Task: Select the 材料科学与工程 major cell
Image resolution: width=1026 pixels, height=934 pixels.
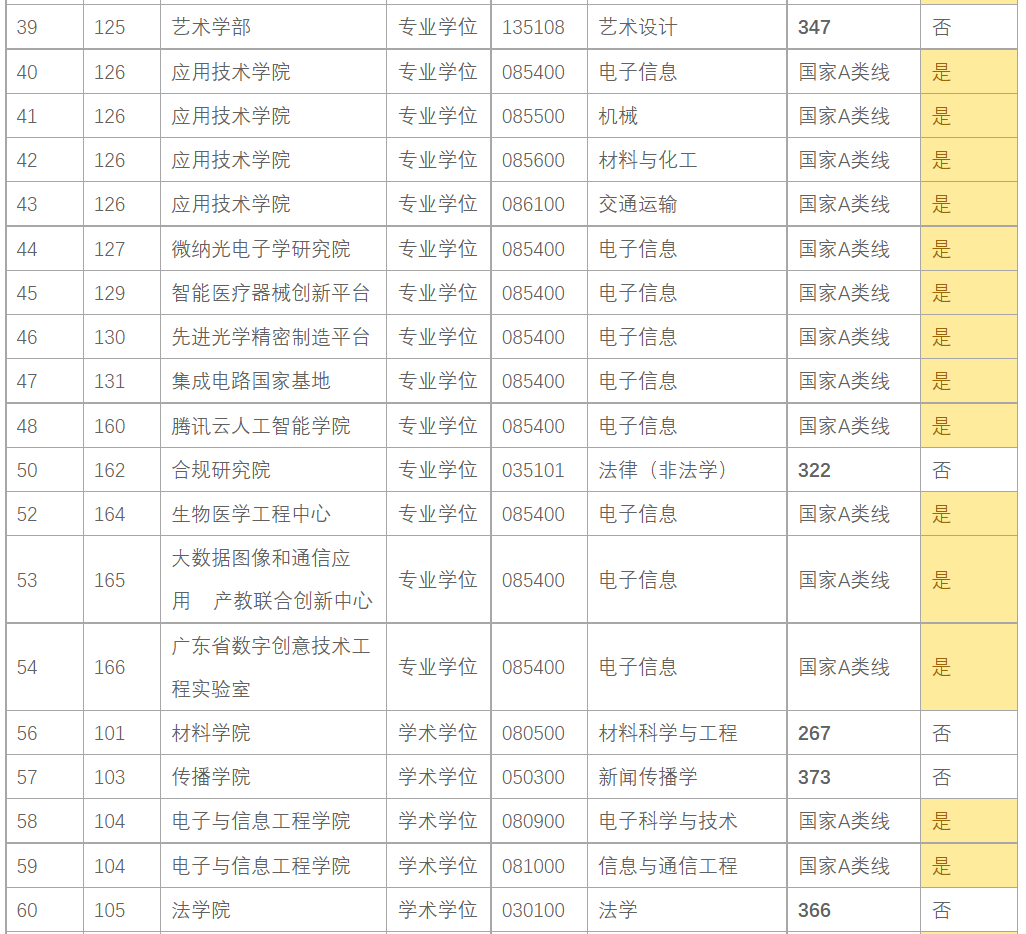Action: (668, 733)
